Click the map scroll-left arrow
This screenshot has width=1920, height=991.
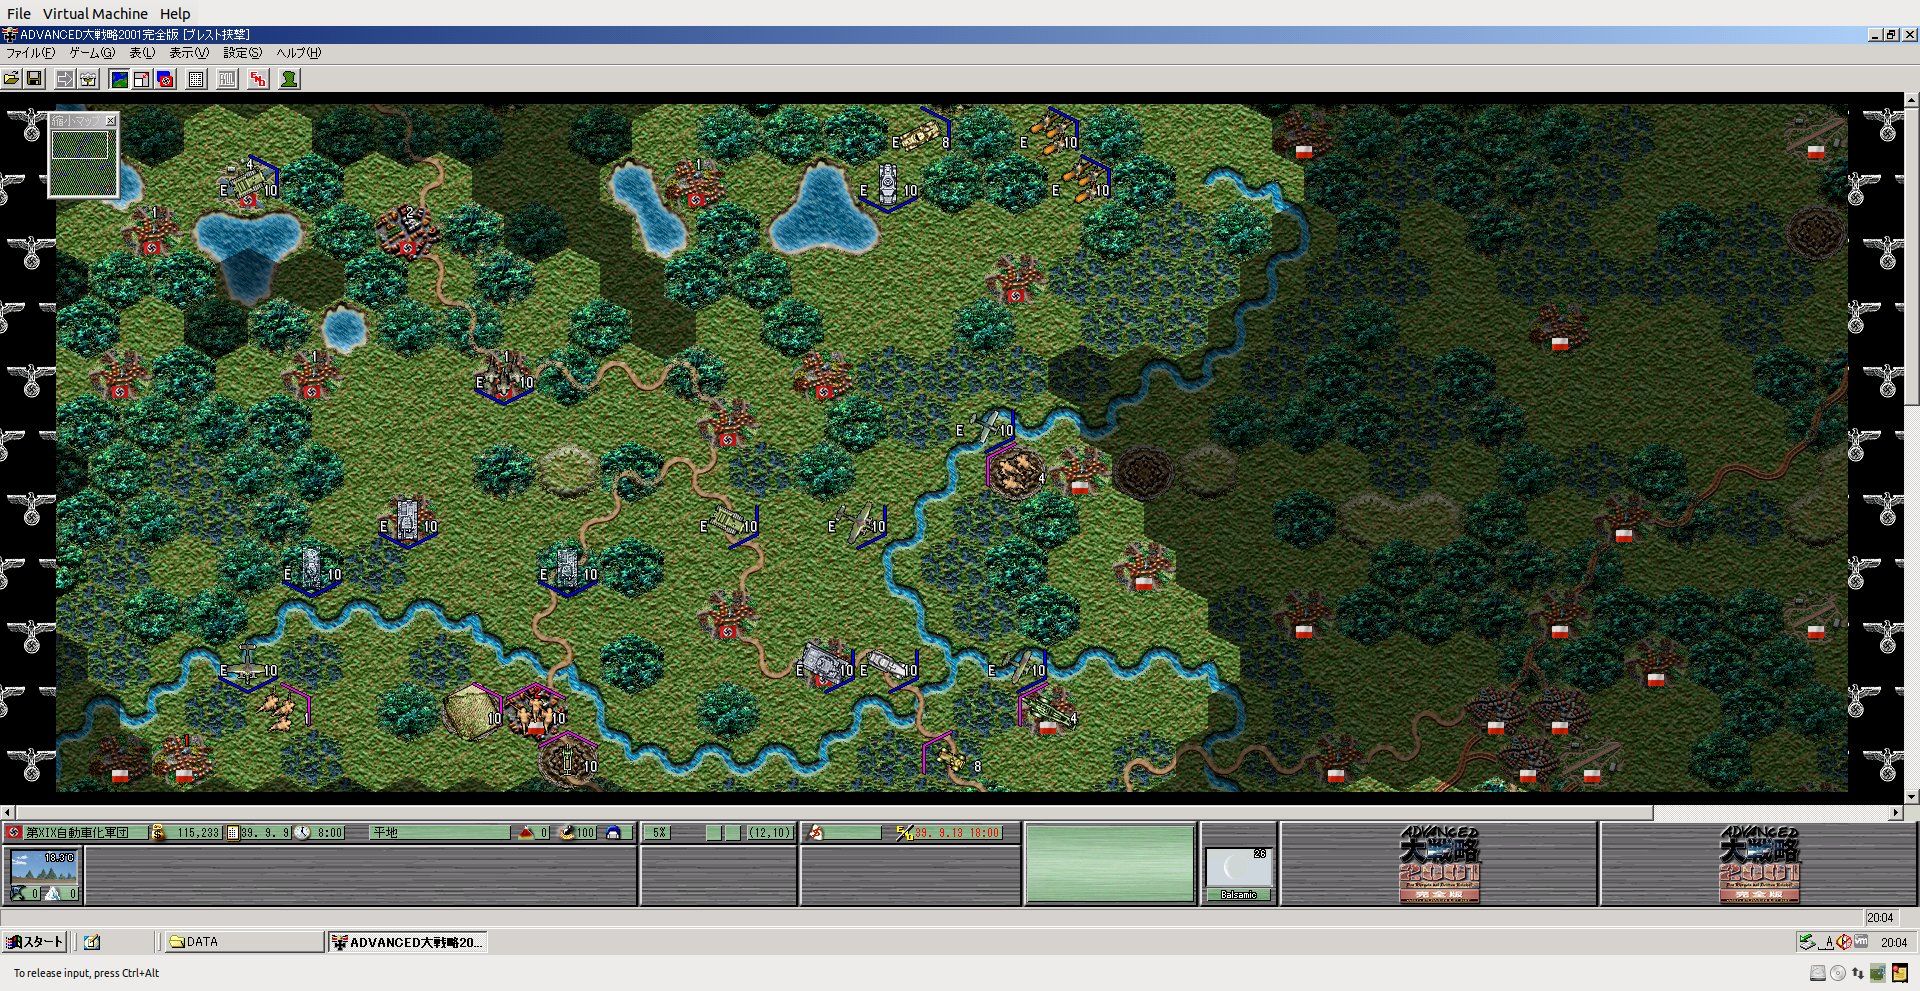coord(8,813)
